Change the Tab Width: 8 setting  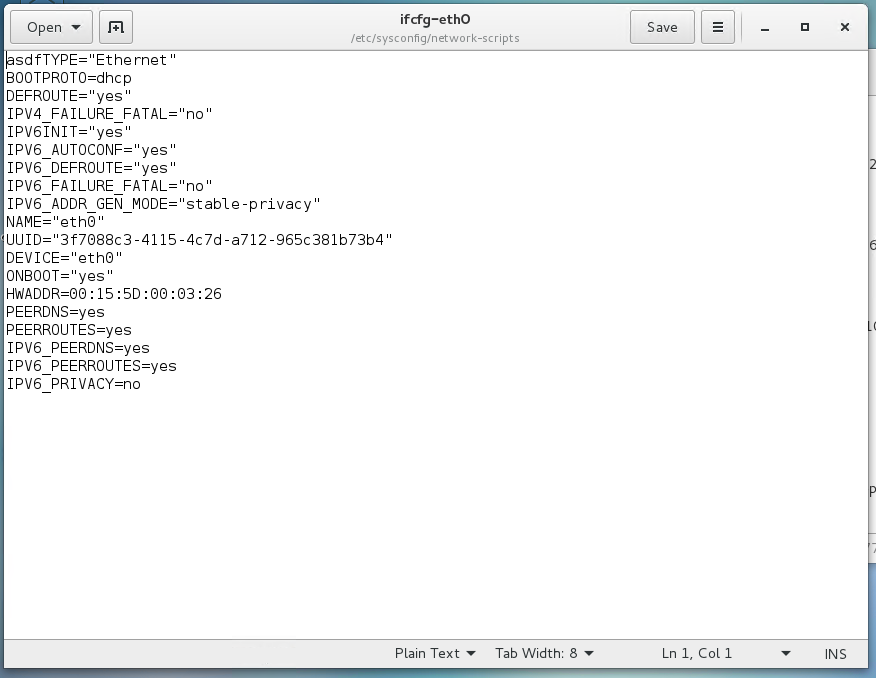tap(544, 653)
